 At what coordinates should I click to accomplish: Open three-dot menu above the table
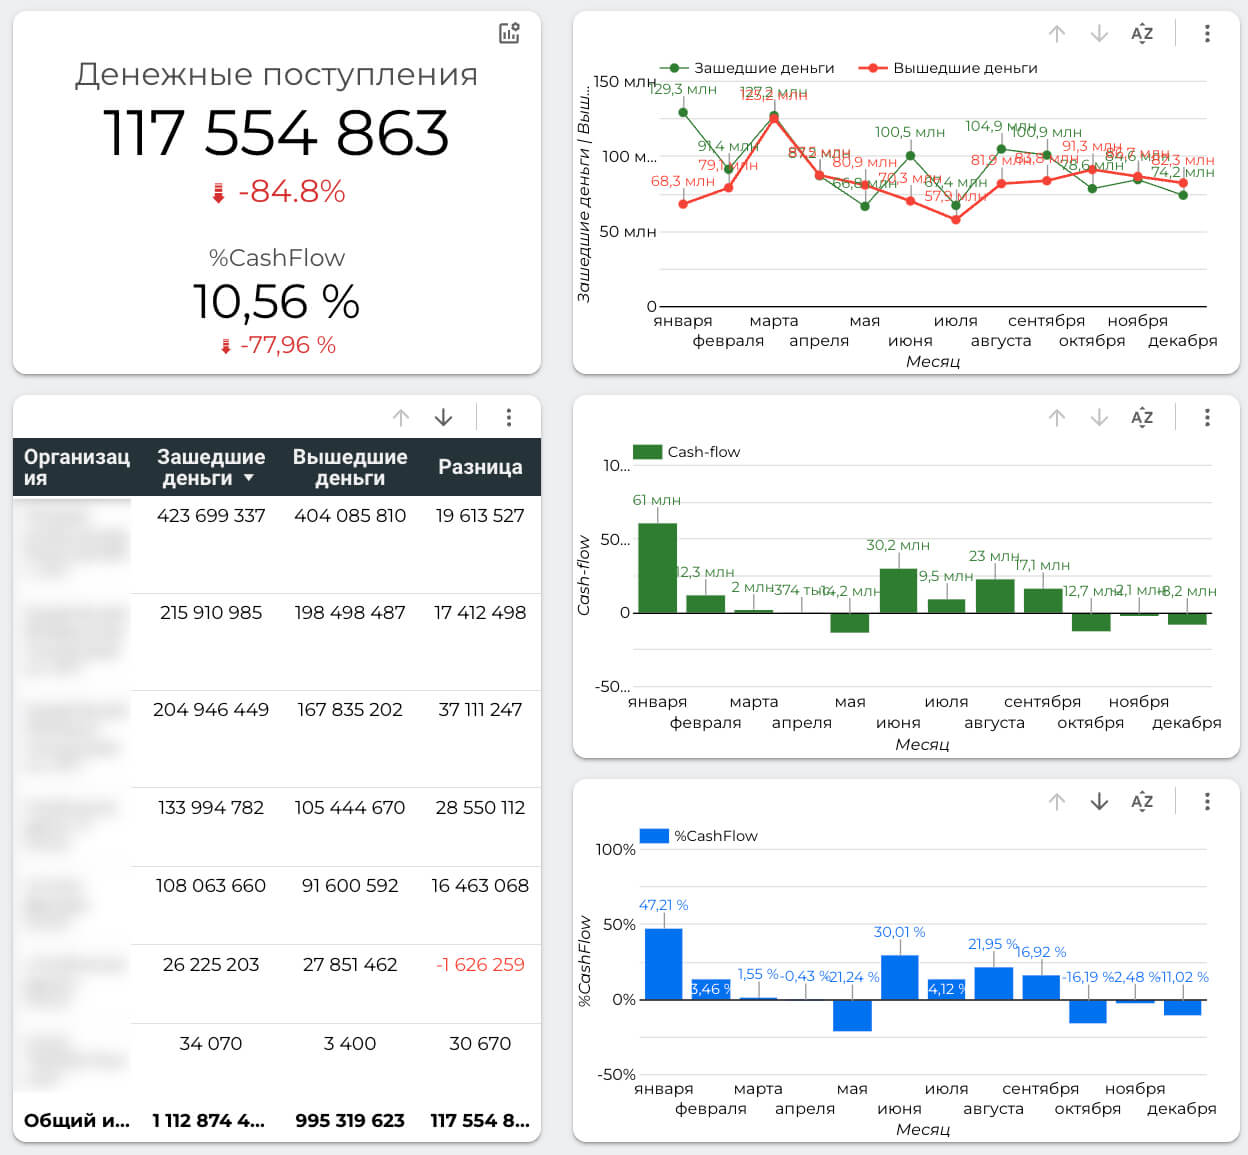[509, 417]
